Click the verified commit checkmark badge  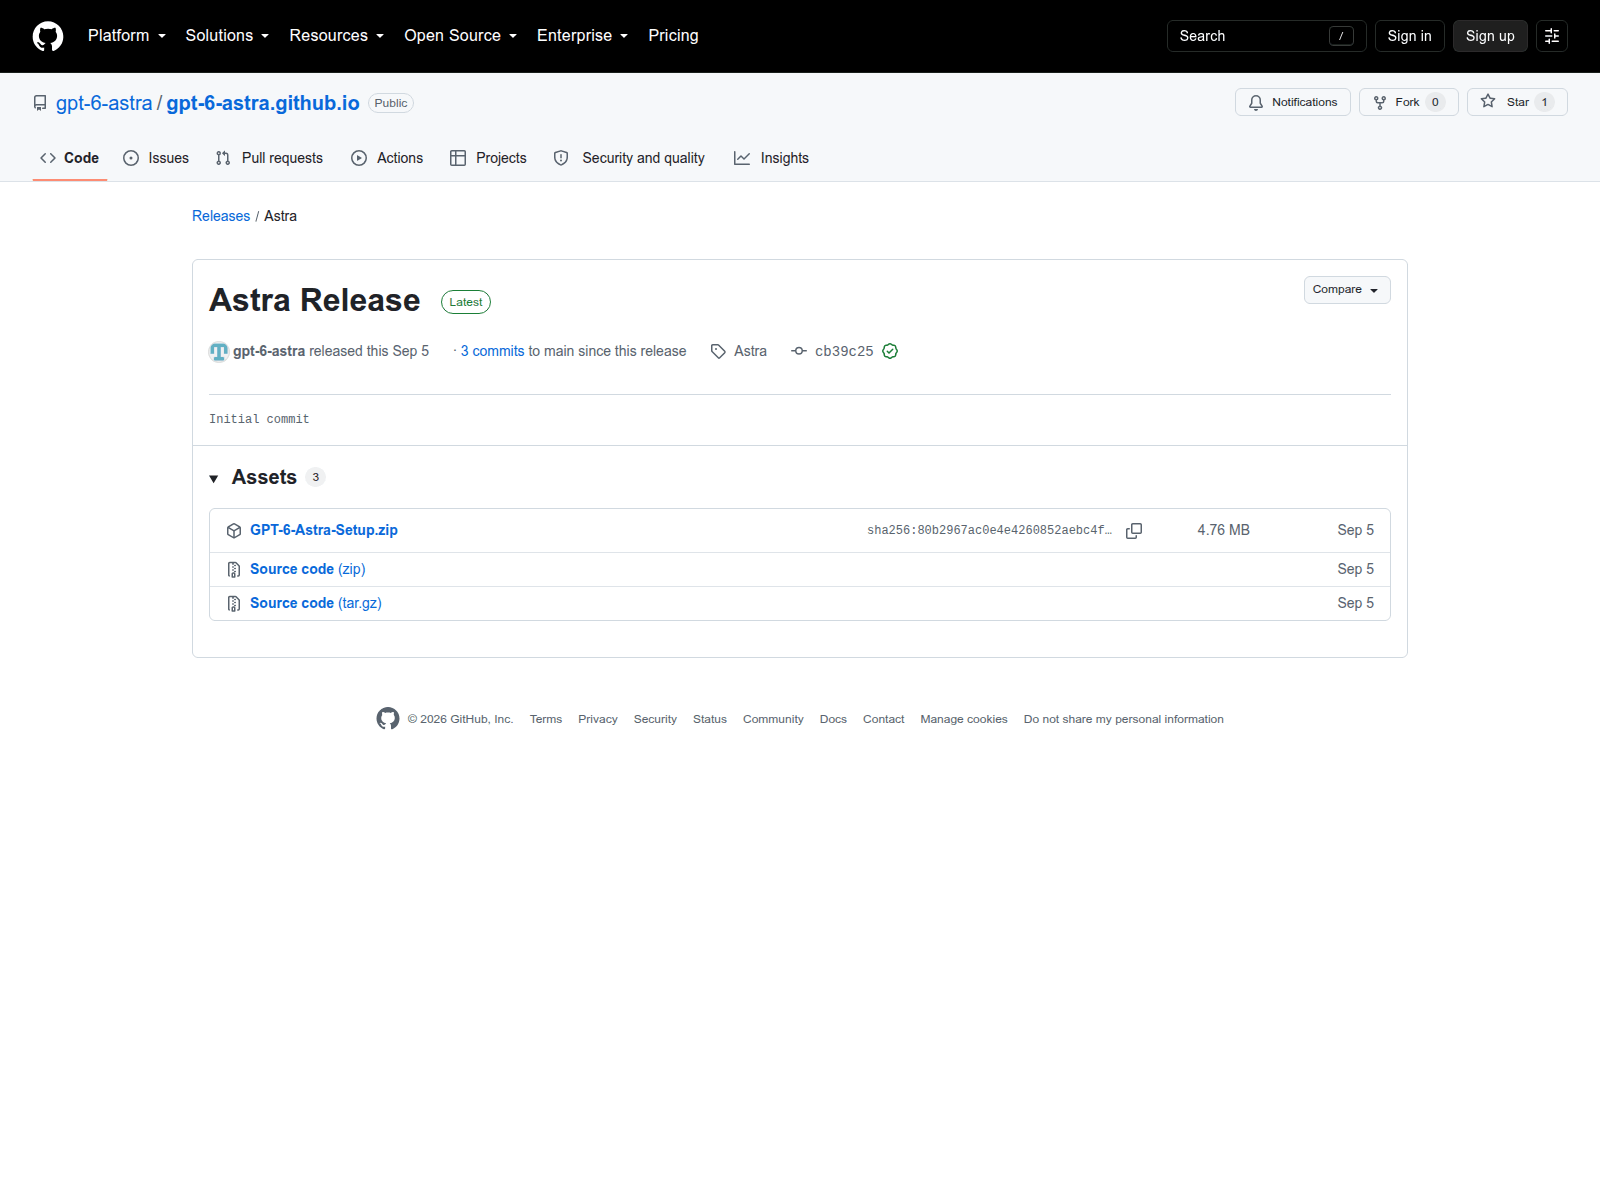890,351
